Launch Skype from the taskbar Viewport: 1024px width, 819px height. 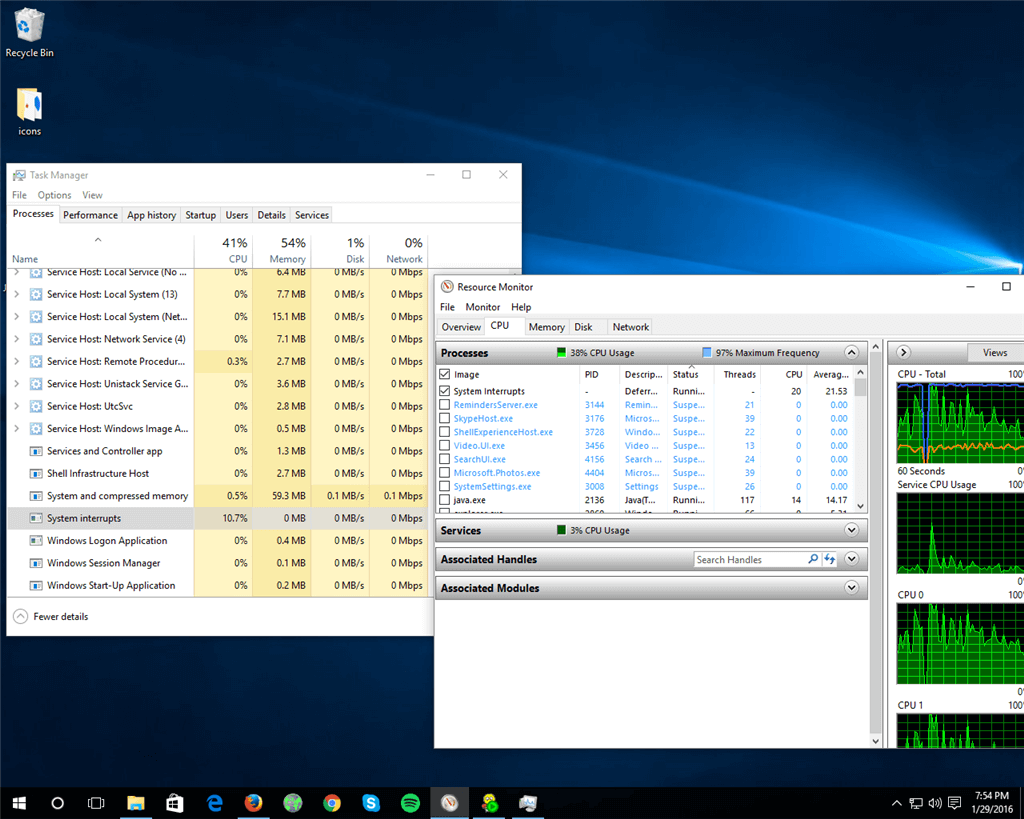tap(371, 802)
